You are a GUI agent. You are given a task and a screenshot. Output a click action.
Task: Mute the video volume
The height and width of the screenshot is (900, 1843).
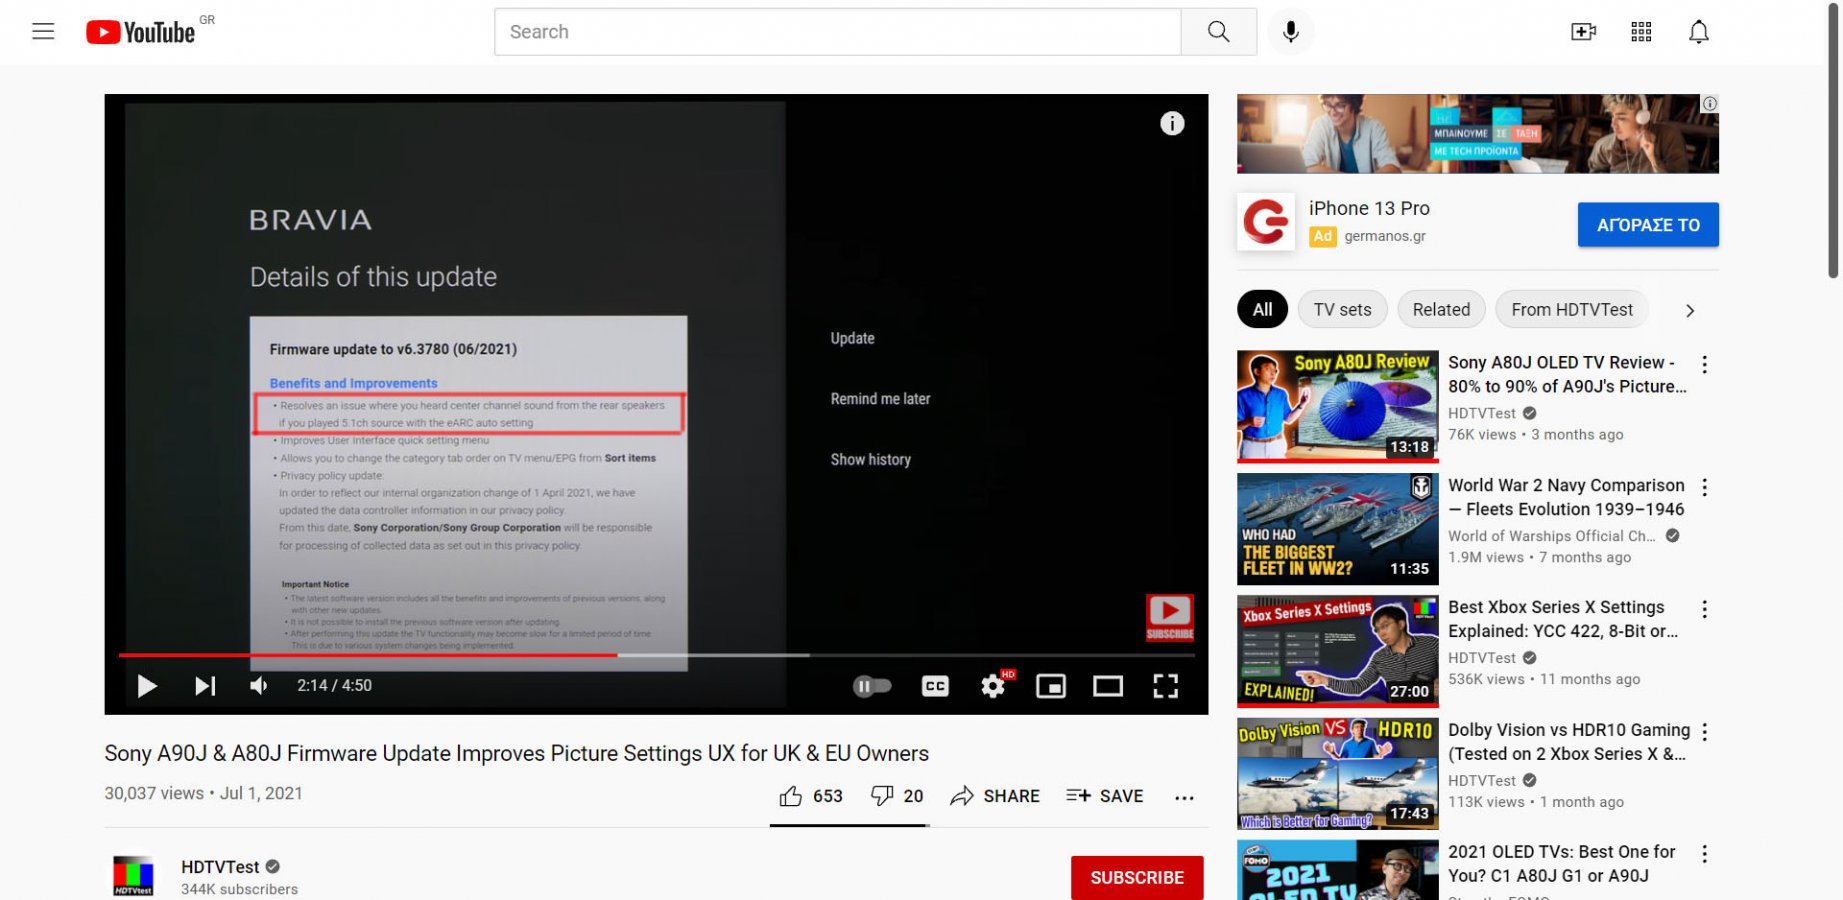(259, 686)
